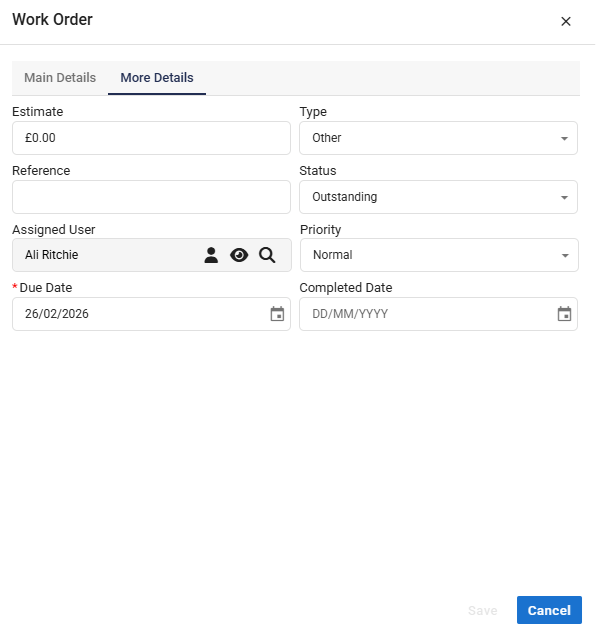Screen dimensions: 596x630
Task: Click the Due Date field showing 26/02/2026
Action: [152, 314]
